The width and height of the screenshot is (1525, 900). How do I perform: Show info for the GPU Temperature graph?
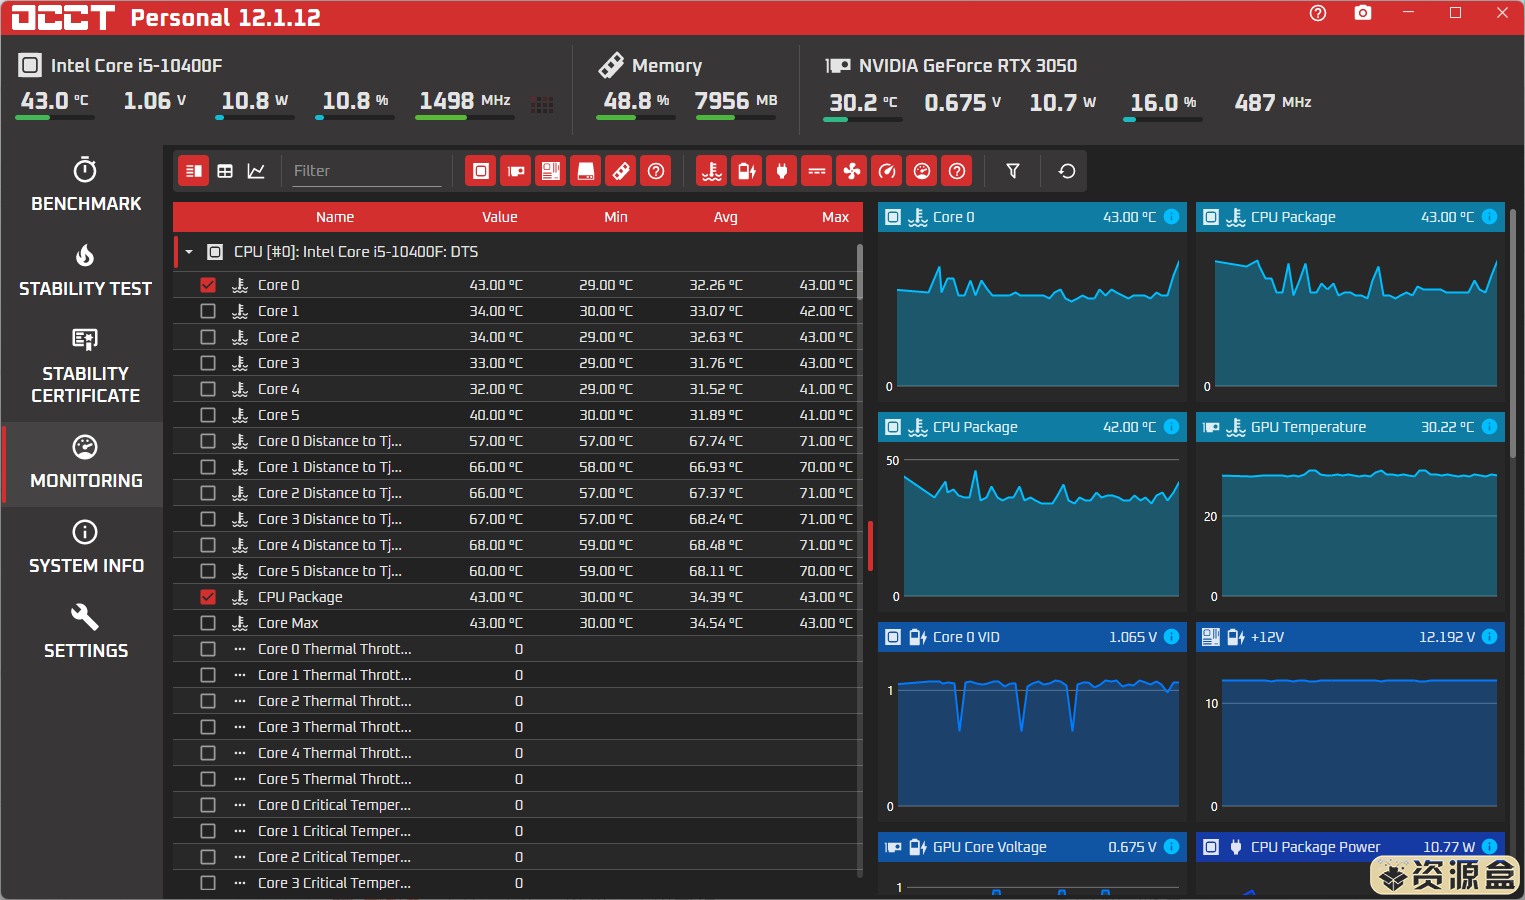[x=1489, y=427]
